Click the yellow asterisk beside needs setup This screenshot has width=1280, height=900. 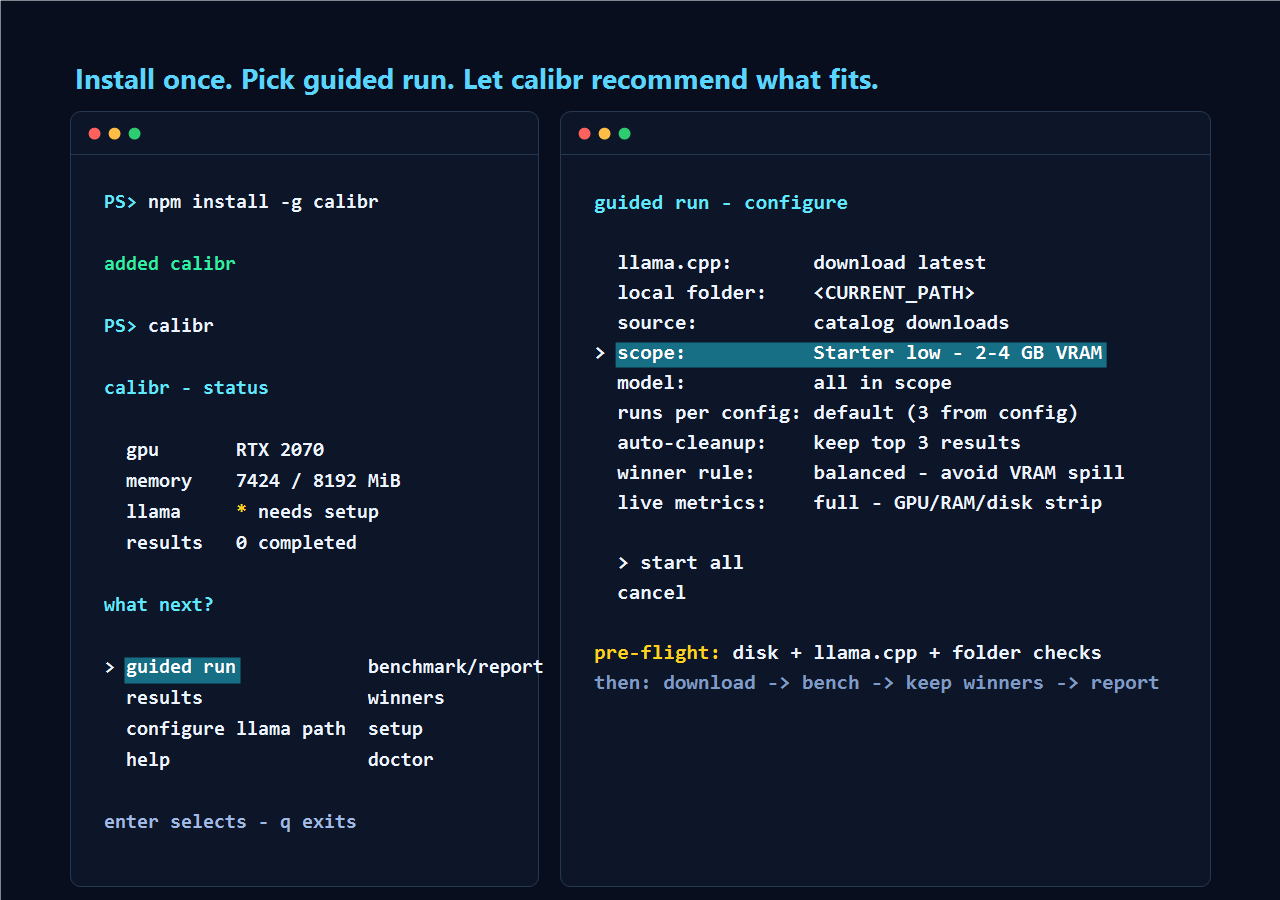click(x=241, y=512)
